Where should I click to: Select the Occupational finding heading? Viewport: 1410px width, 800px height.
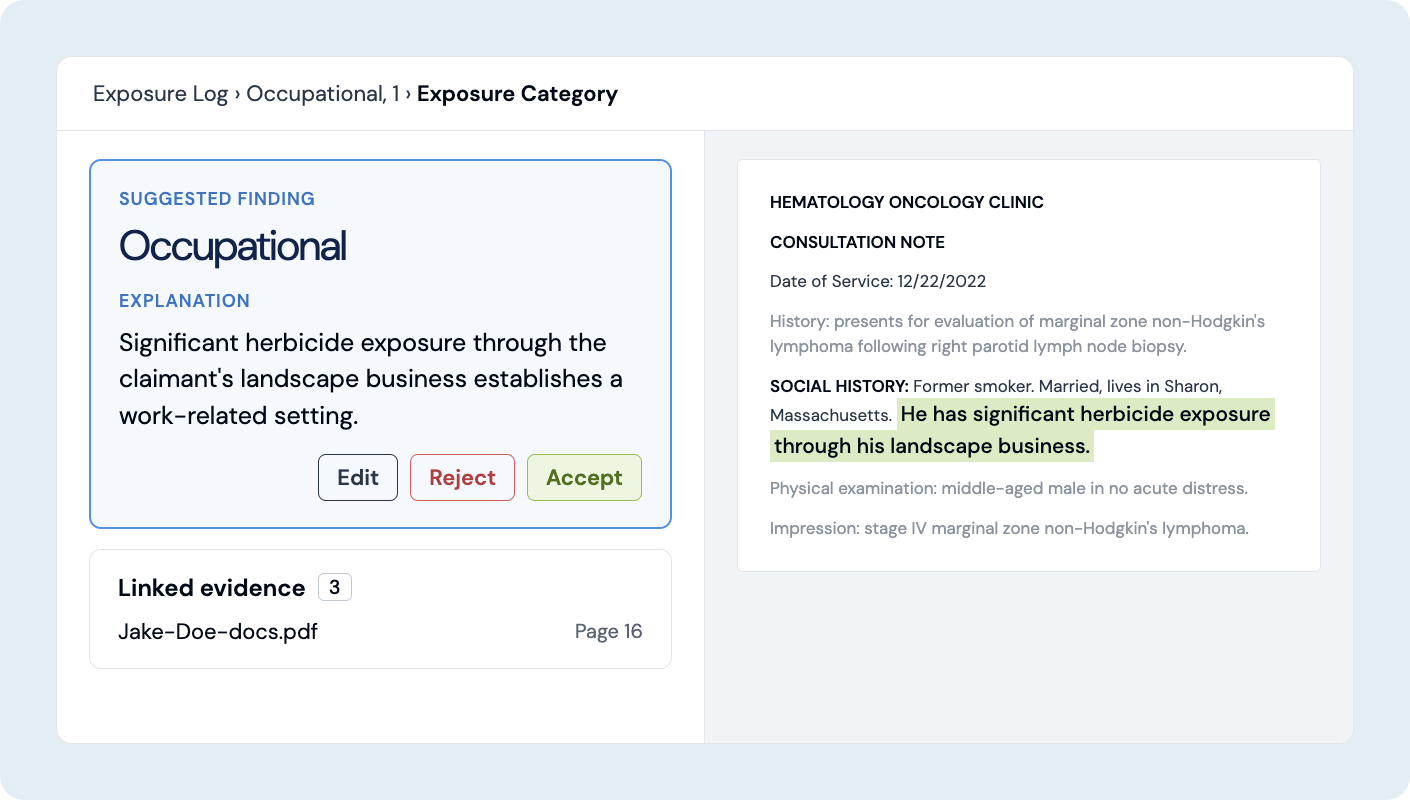click(x=233, y=246)
